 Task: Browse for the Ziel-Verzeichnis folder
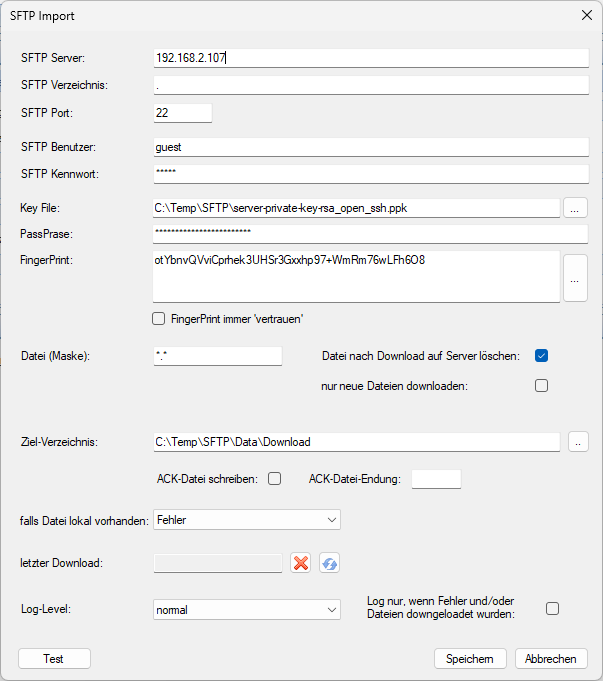point(578,441)
